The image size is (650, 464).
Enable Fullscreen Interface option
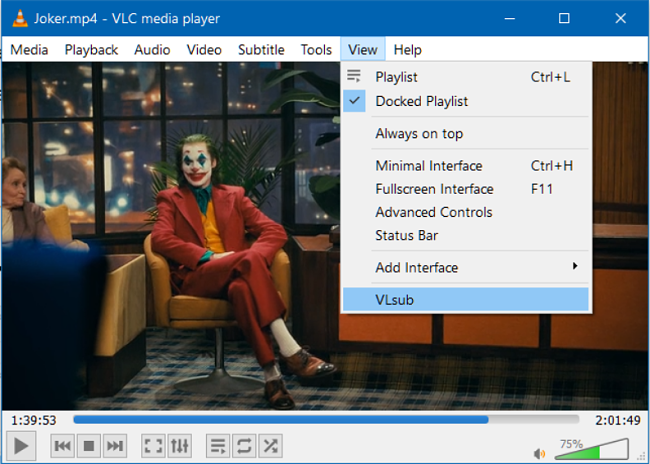point(466,189)
